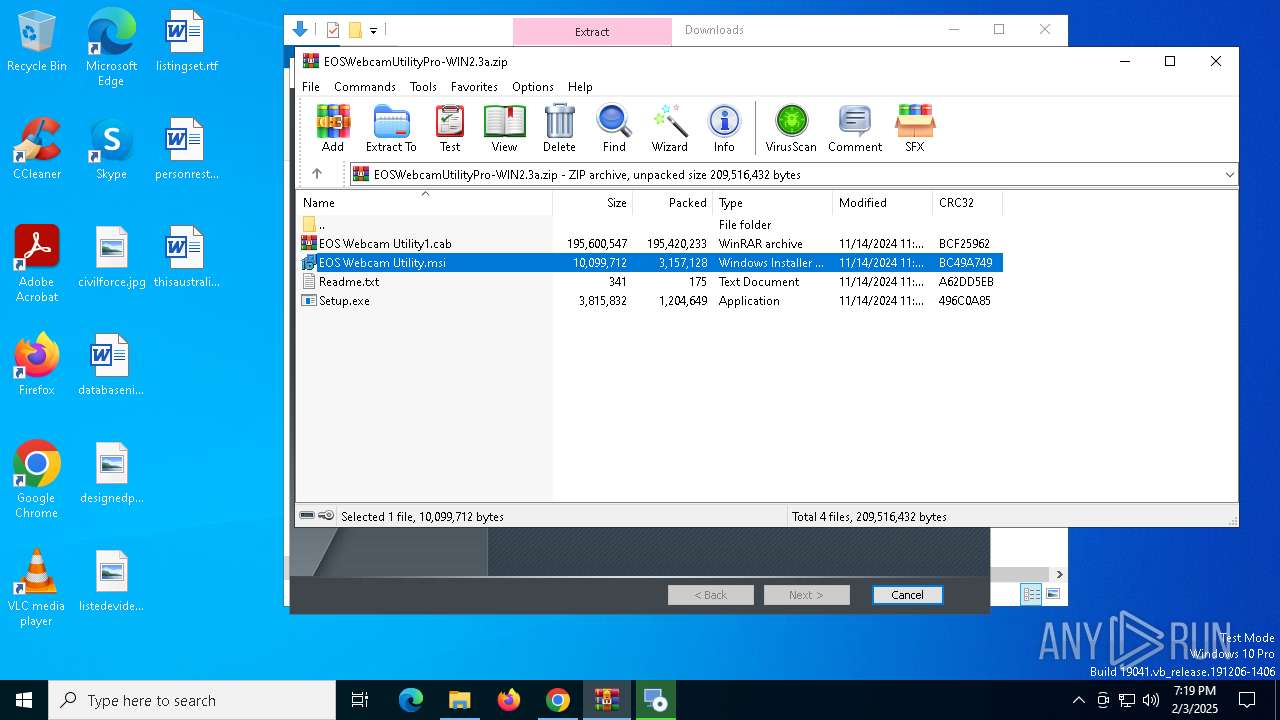Open the volume control in tray
This screenshot has width=1280, height=720.
[1150, 700]
